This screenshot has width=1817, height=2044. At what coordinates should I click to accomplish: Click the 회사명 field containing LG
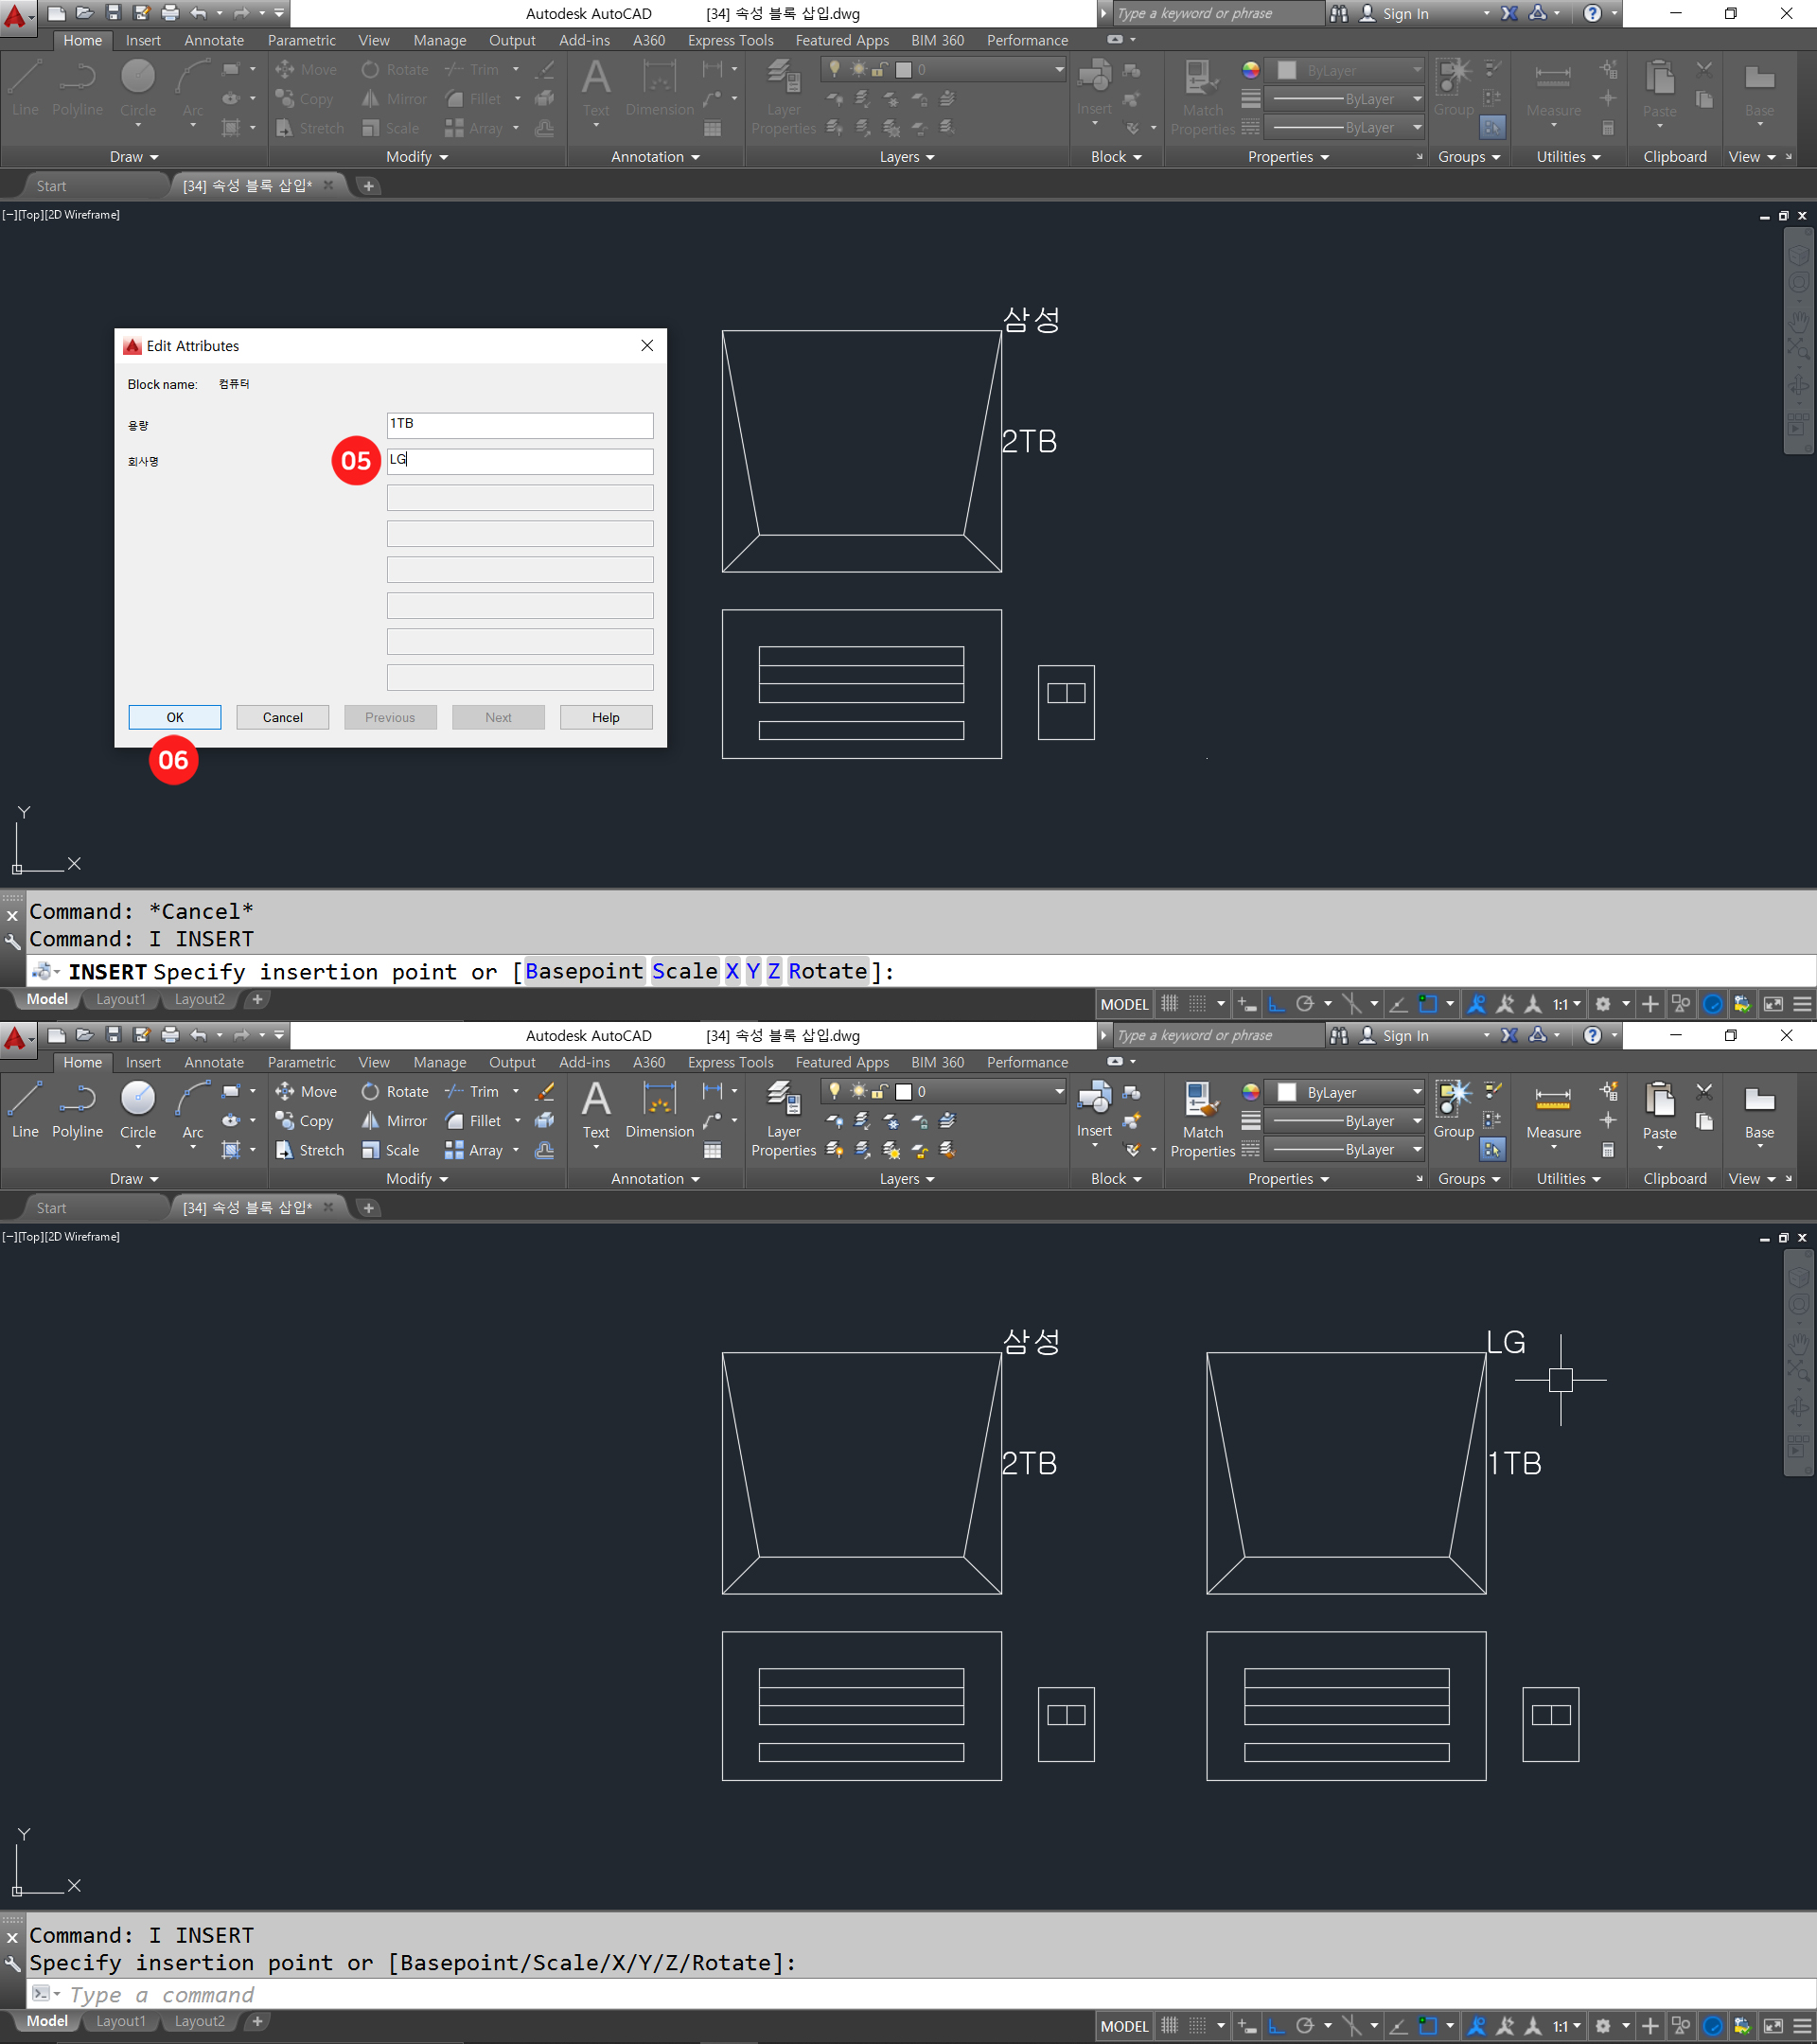pos(520,461)
